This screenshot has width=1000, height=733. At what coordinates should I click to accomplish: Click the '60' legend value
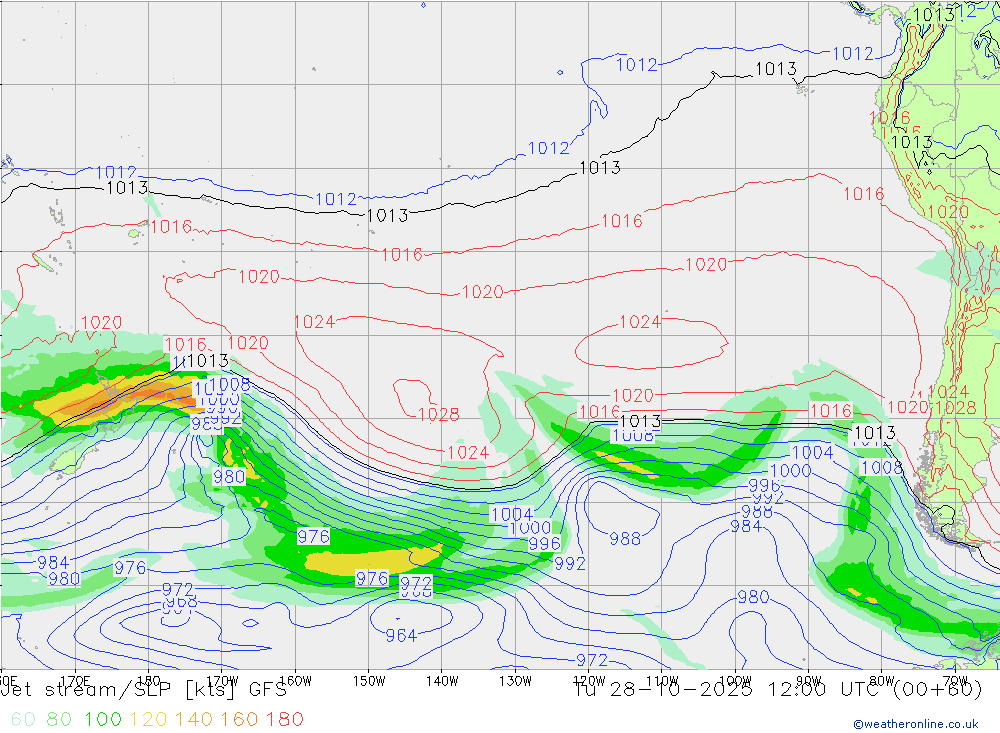tap(24, 719)
